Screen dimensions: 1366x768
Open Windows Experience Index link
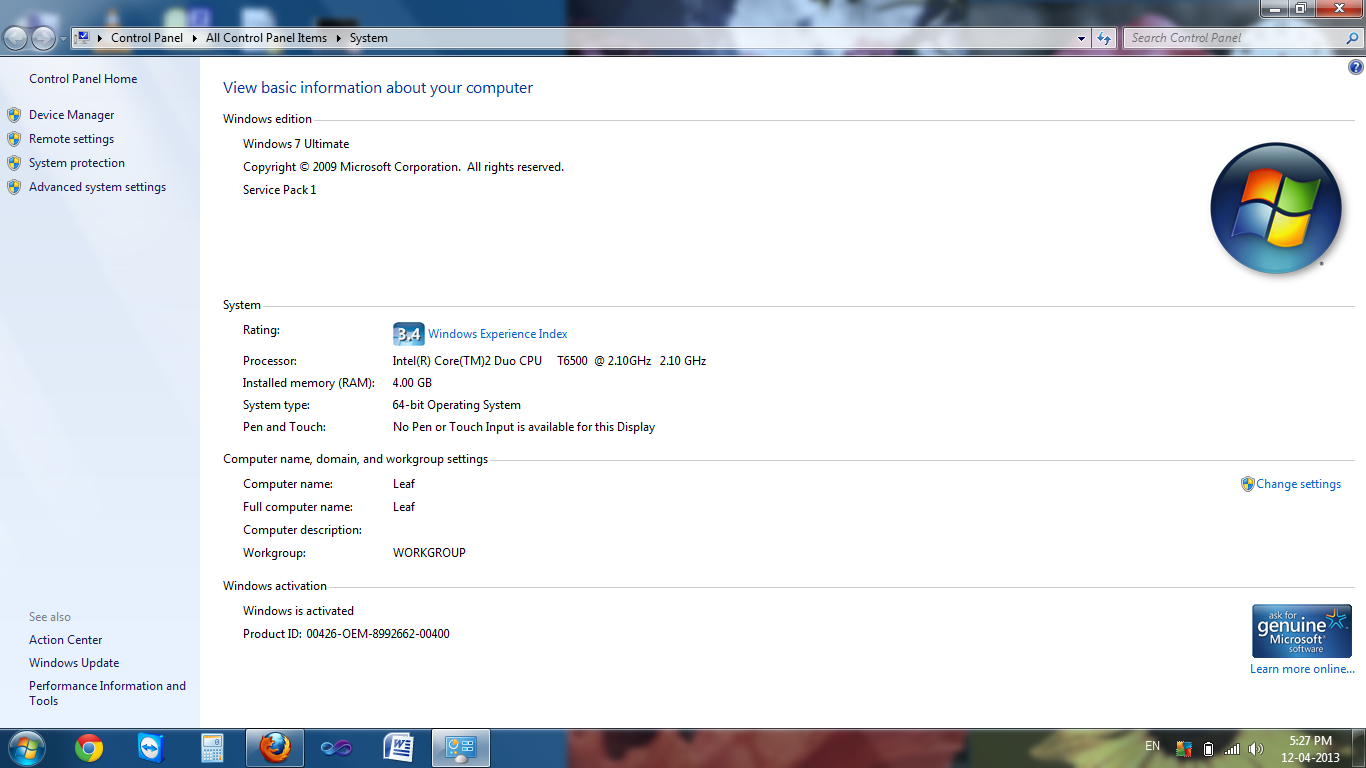coord(498,334)
